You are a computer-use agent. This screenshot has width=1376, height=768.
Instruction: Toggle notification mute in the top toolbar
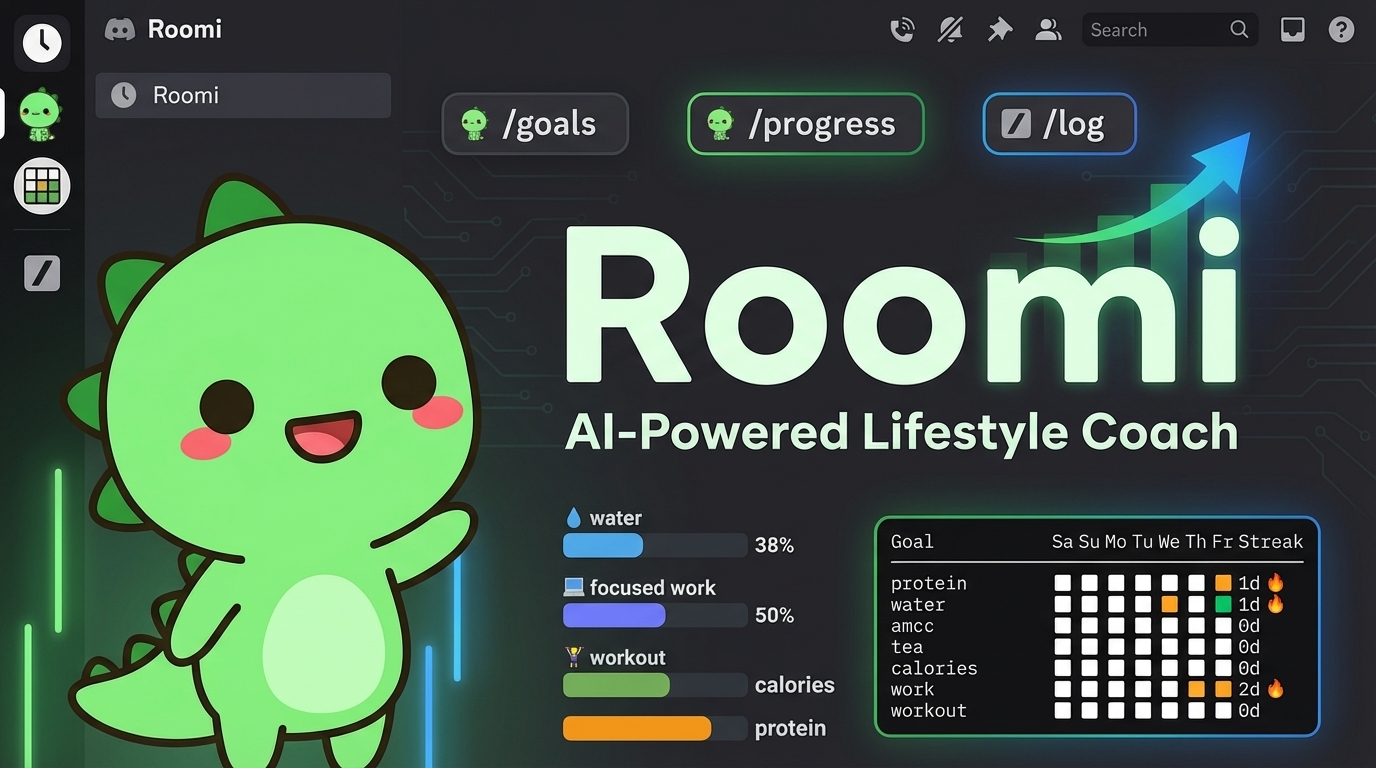coord(950,29)
